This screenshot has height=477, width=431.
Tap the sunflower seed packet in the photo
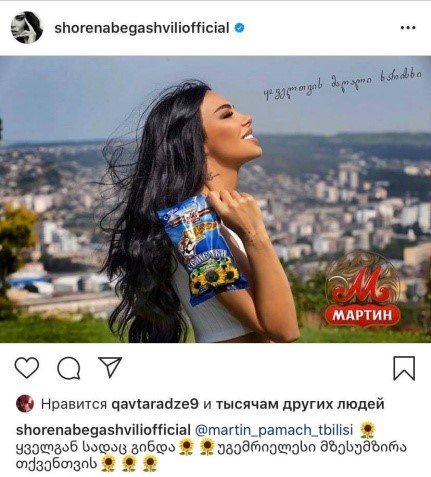pos(203,250)
